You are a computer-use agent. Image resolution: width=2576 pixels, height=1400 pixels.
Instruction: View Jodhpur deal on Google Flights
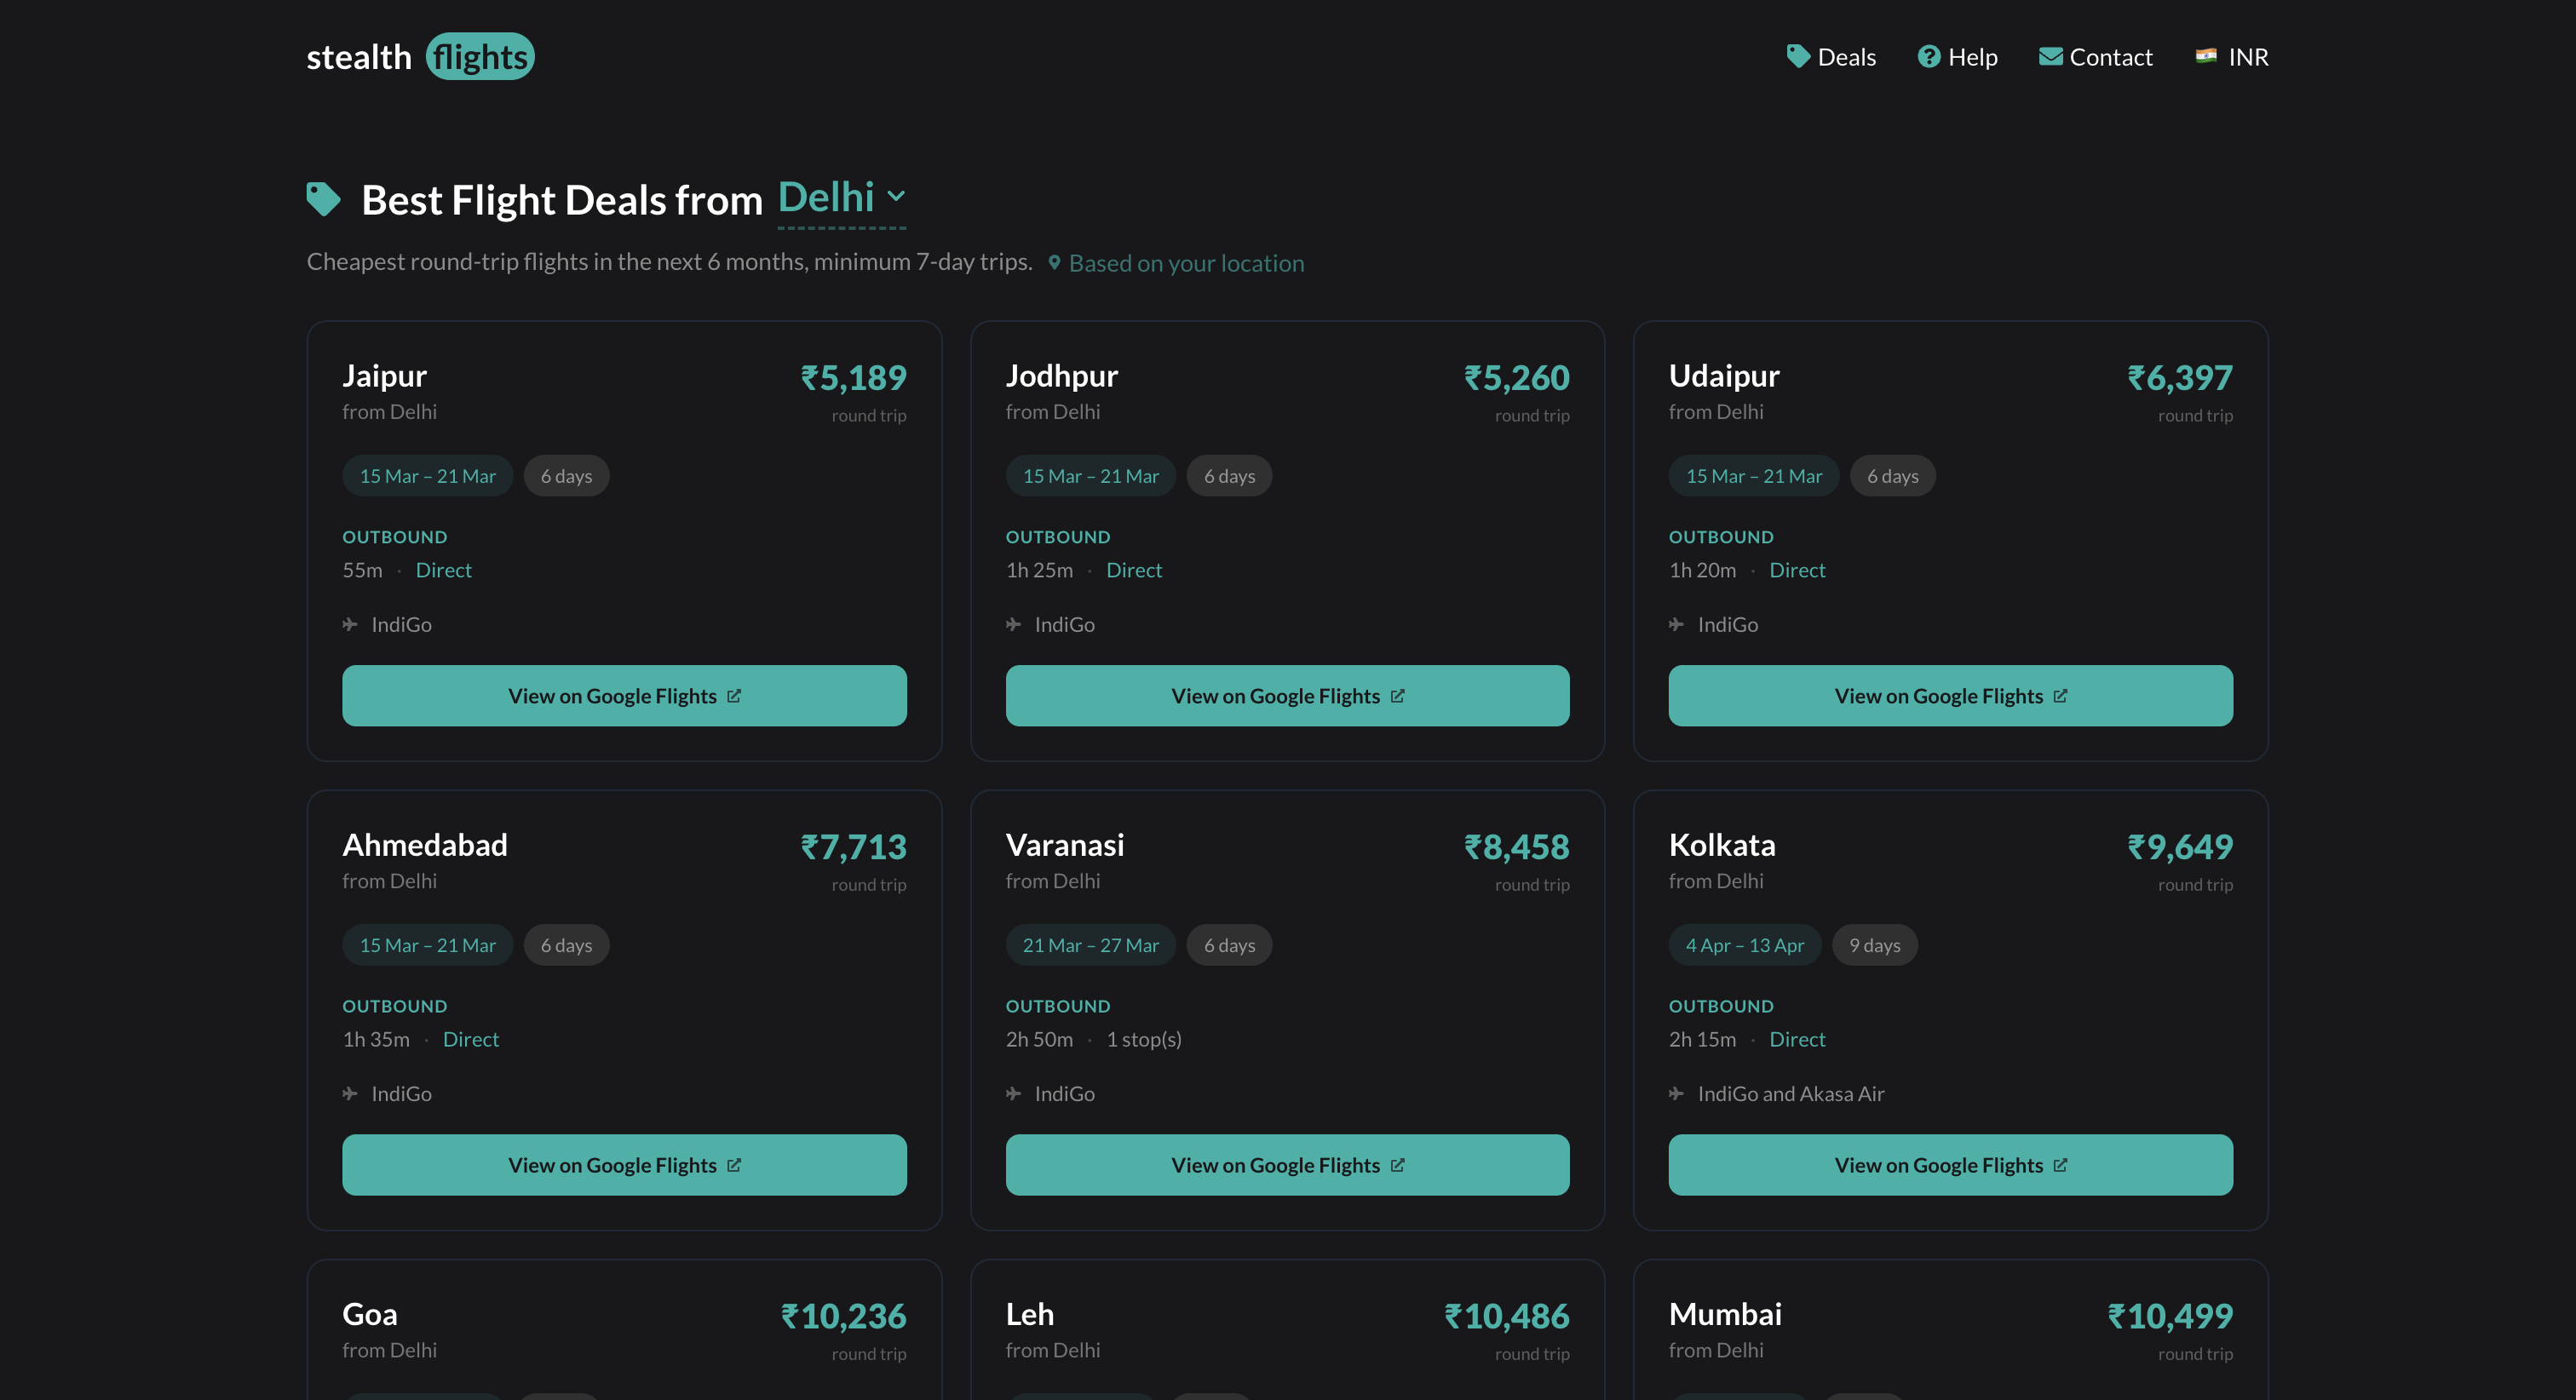tap(1287, 696)
